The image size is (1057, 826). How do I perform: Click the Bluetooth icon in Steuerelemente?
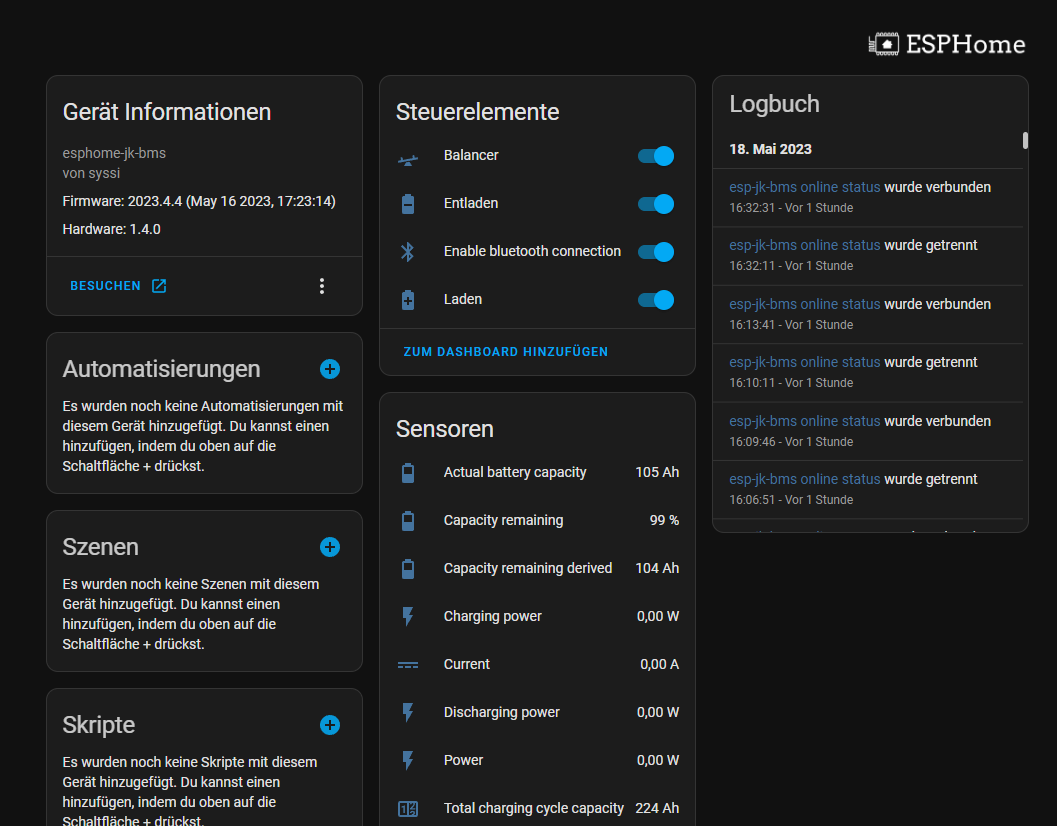pyautogui.click(x=408, y=251)
